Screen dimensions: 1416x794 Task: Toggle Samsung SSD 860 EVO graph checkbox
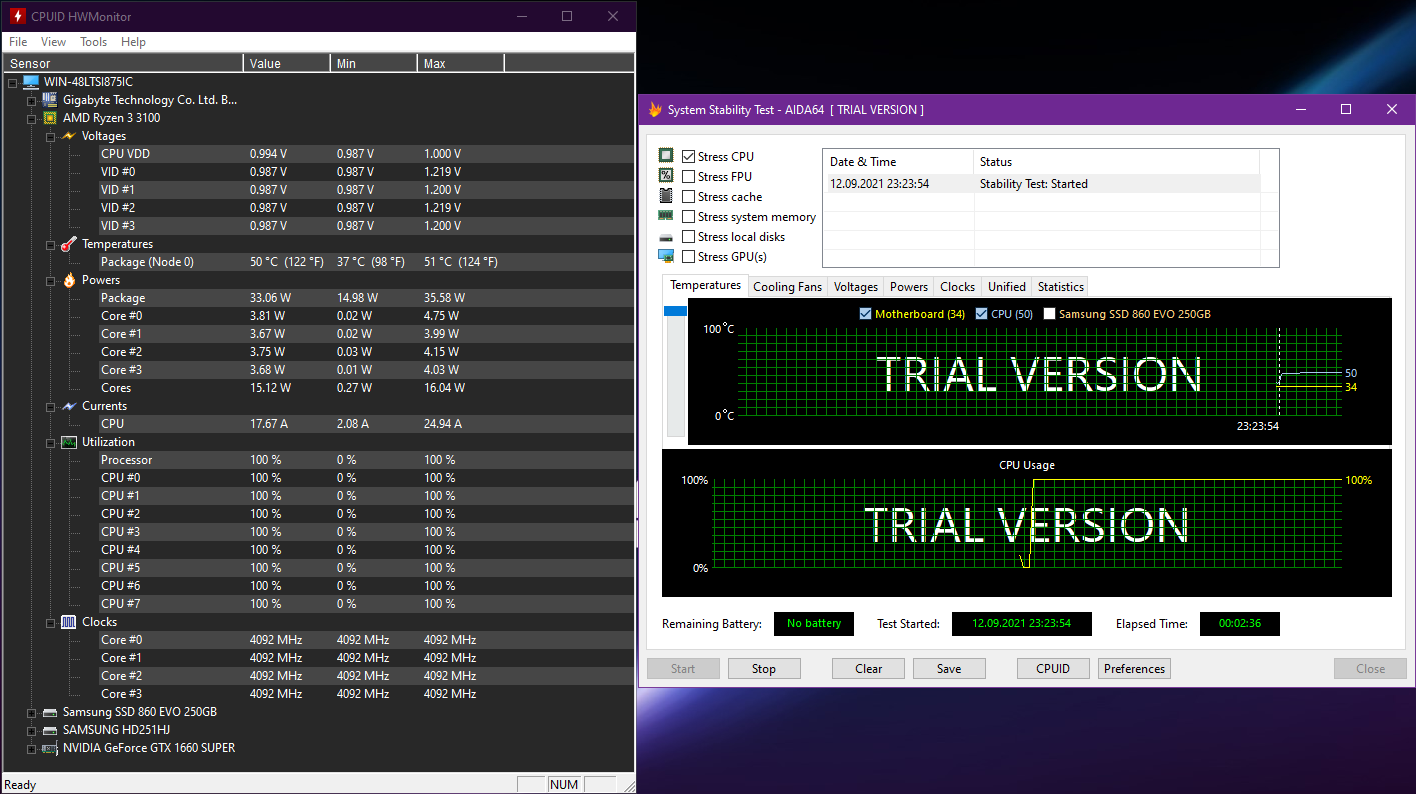click(1049, 314)
